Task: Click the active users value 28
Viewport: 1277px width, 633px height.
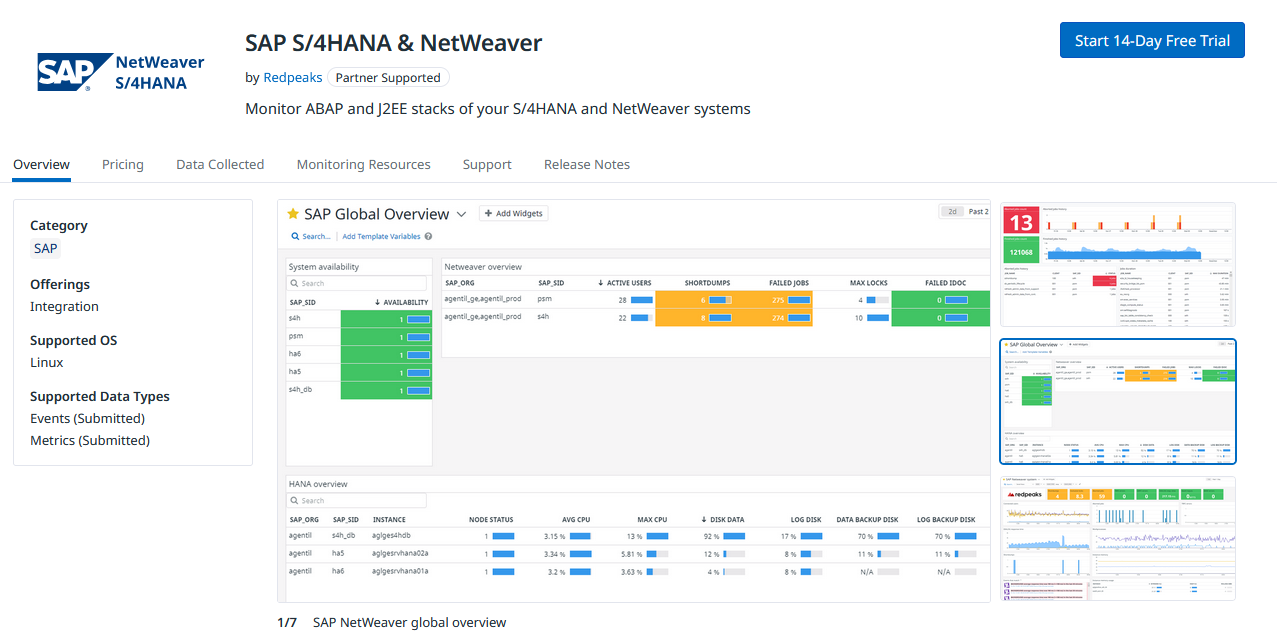Action: pos(622,300)
